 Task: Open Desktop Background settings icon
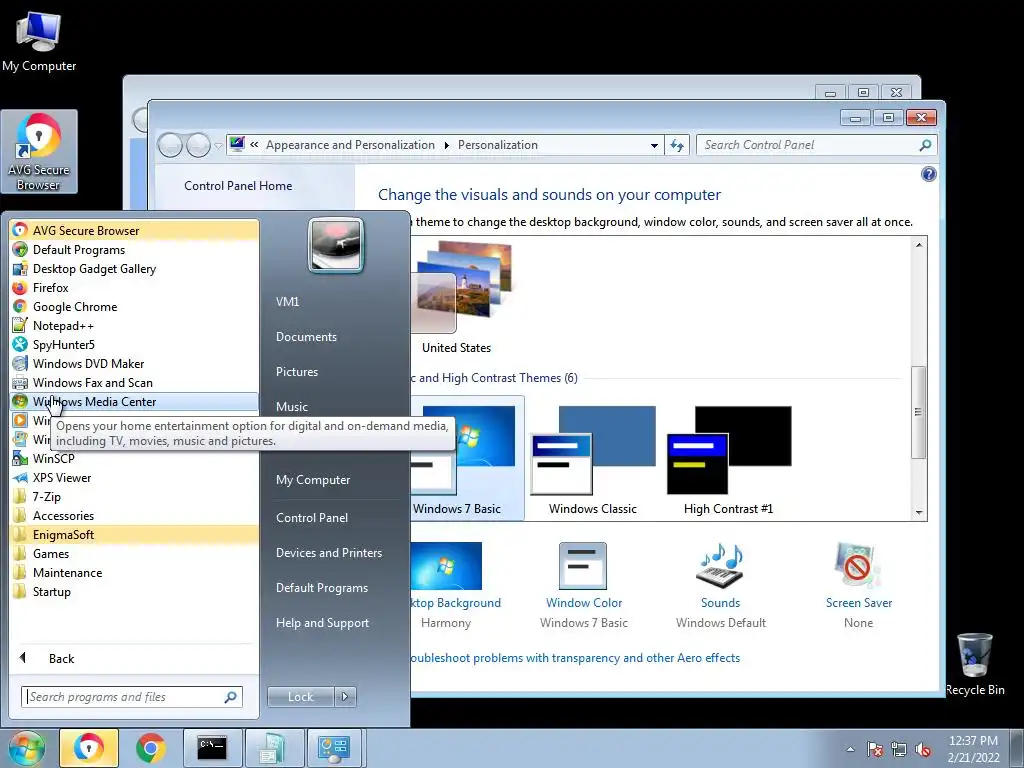tap(447, 566)
